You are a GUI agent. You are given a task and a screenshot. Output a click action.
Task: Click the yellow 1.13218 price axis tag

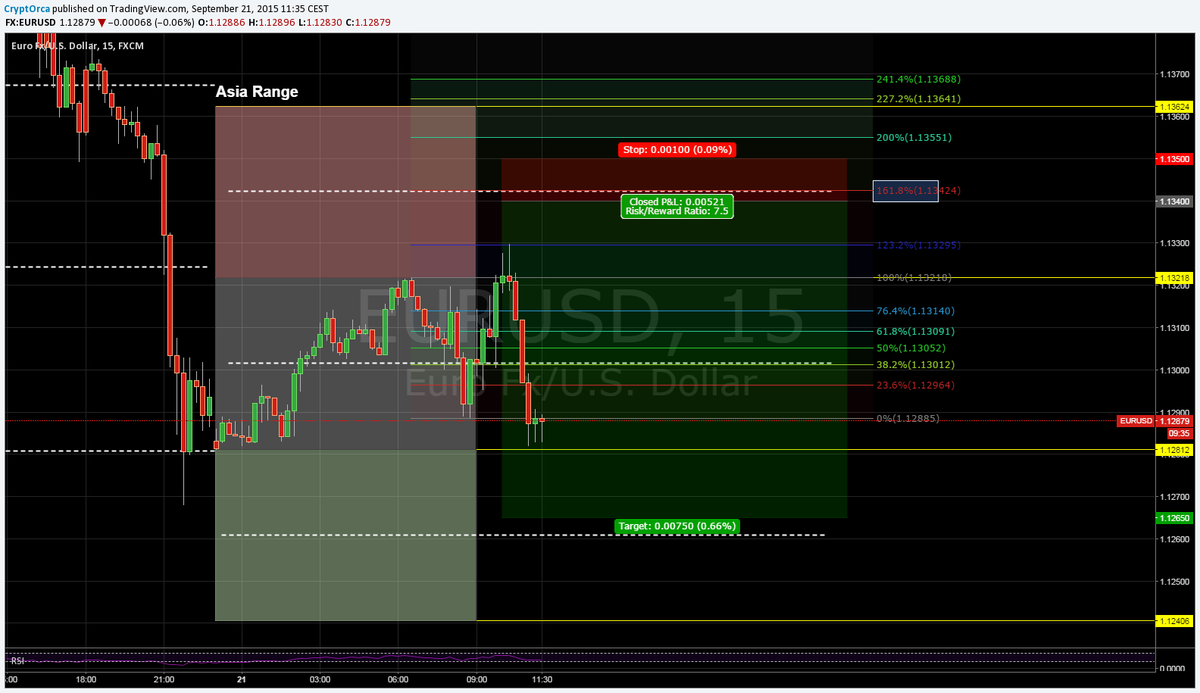point(1173,277)
